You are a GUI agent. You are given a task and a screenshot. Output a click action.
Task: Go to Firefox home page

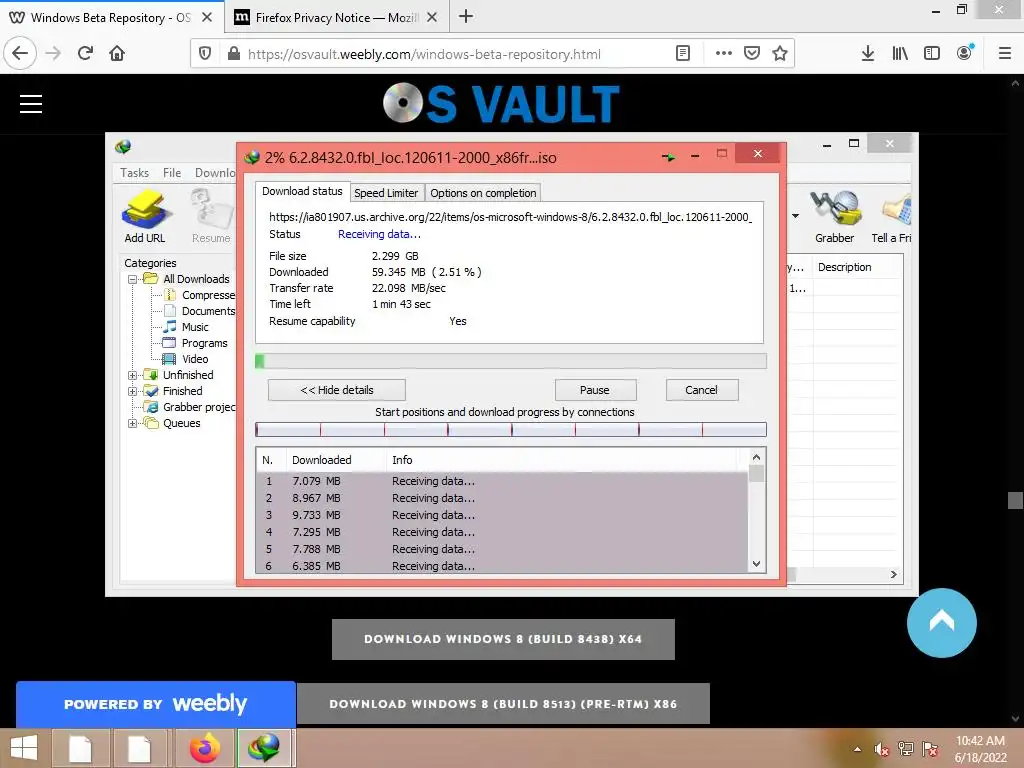117,54
